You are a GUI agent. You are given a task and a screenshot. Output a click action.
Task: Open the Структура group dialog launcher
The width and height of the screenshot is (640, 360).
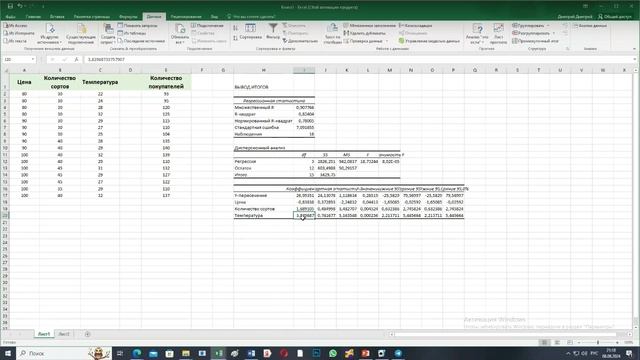coord(567,49)
